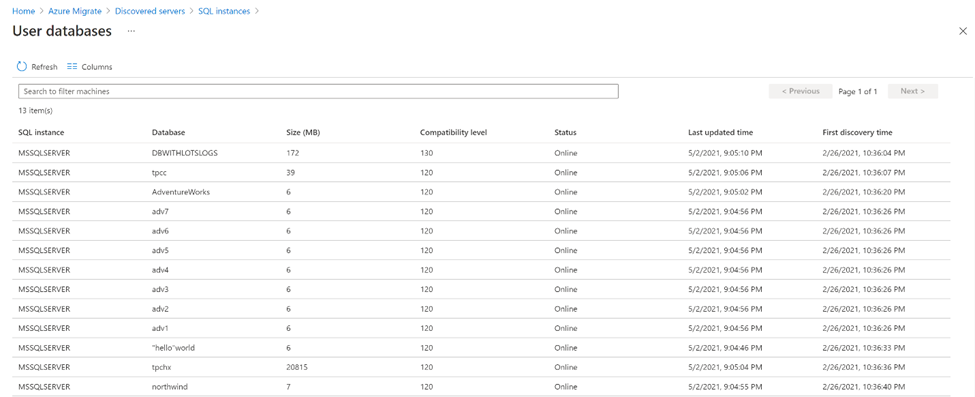Sort by Compatibility level column header
The height and width of the screenshot is (397, 975).
point(453,133)
